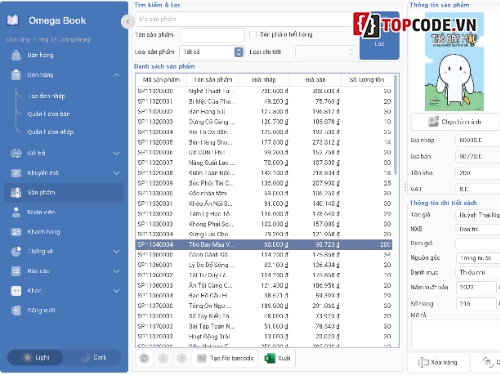500x375 pixels.
Task: Switch to Dark theme
Action: pos(93,357)
